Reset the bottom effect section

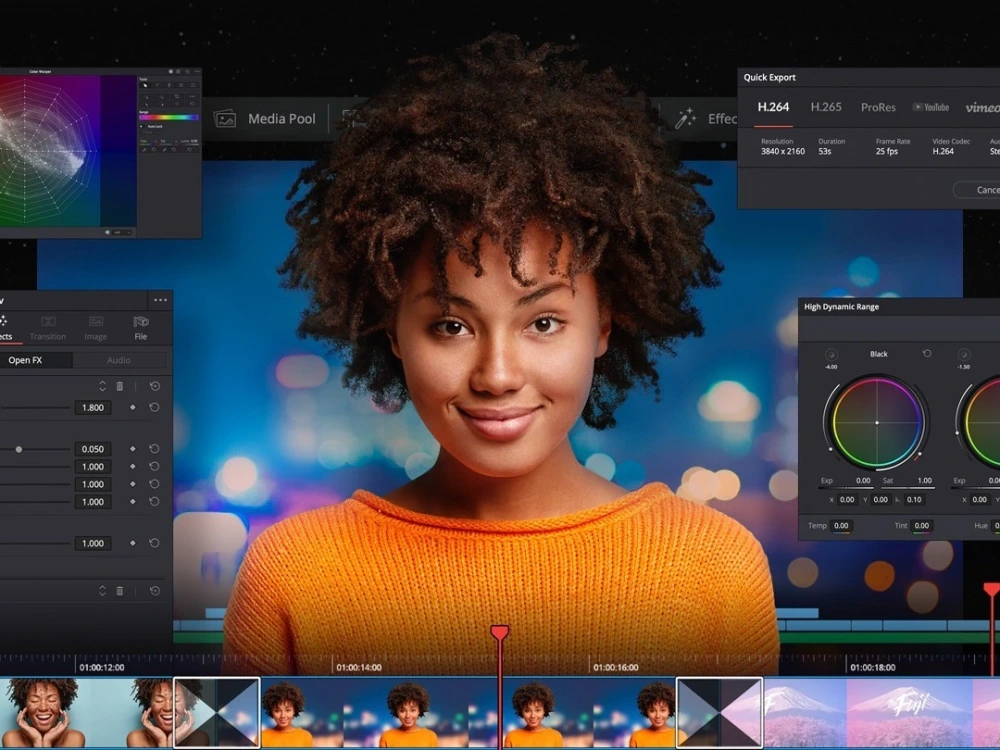[x=154, y=591]
